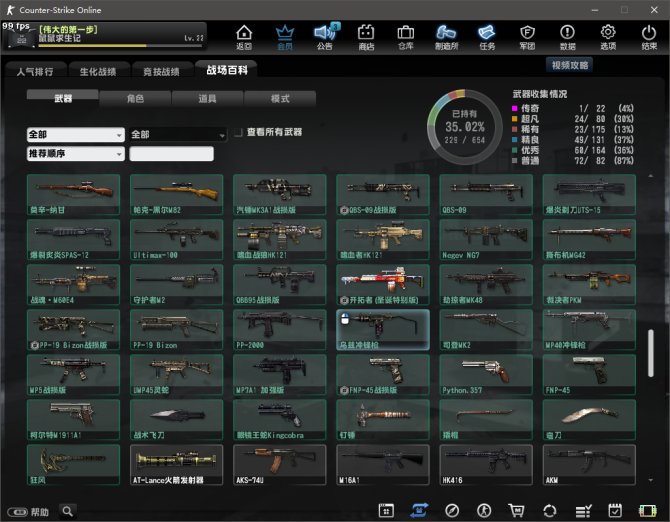The image size is (670, 522).
Task: Select the AKM weapon card
Action: (x=589, y=465)
